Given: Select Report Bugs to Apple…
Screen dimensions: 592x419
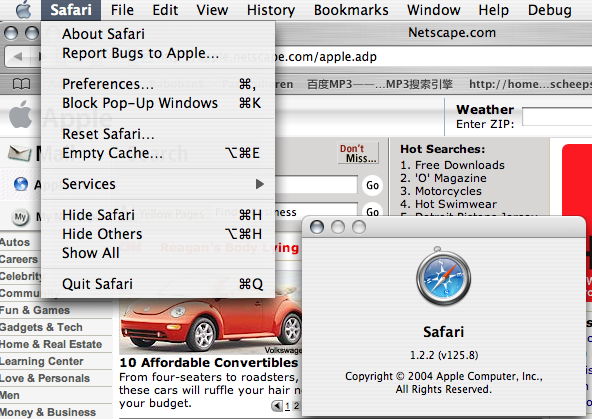Looking at the screenshot, I should pos(158,53).
